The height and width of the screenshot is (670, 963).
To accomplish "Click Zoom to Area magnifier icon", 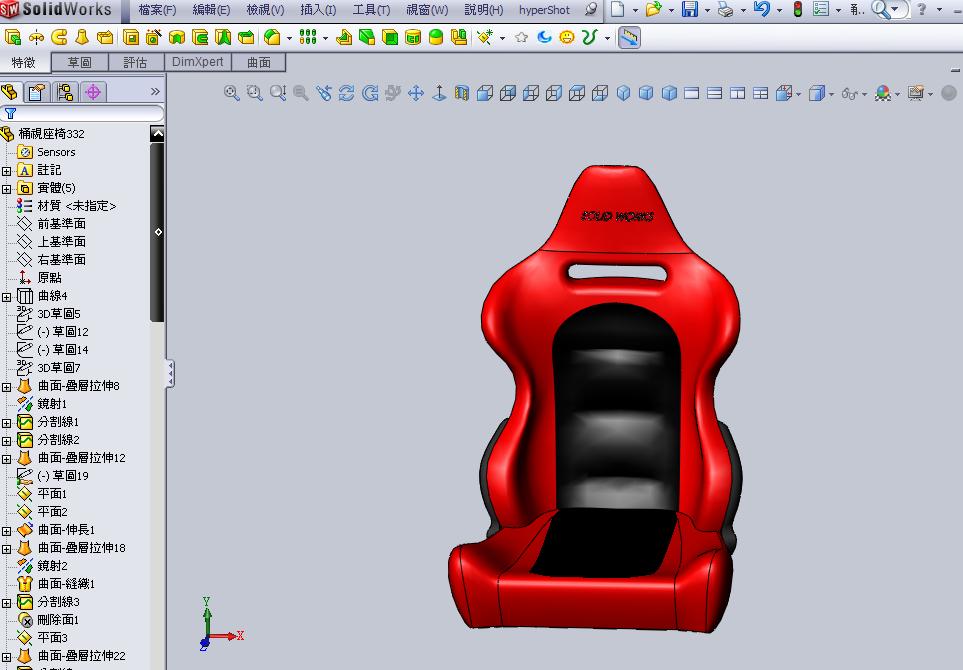I will coord(254,93).
